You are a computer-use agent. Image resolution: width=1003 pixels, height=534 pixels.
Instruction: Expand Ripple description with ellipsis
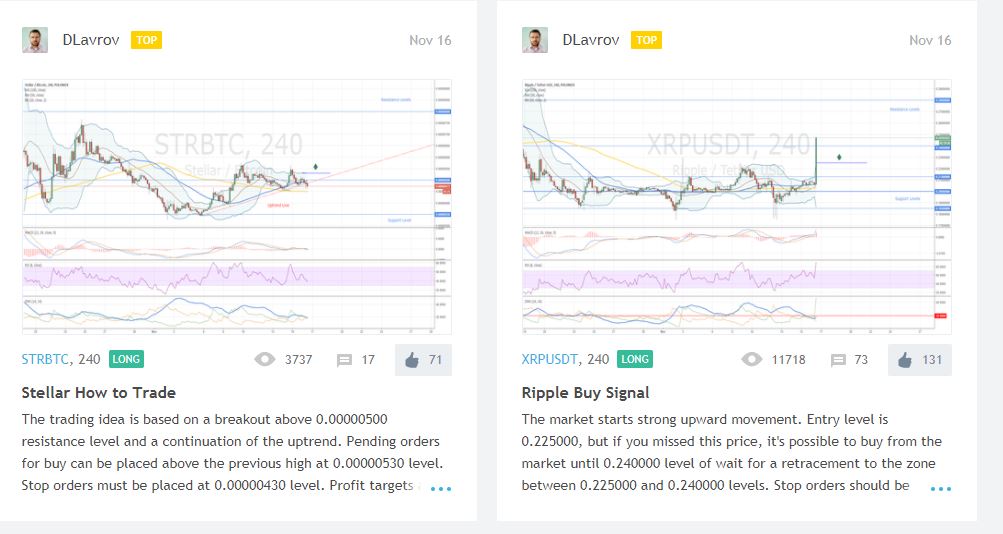(941, 489)
